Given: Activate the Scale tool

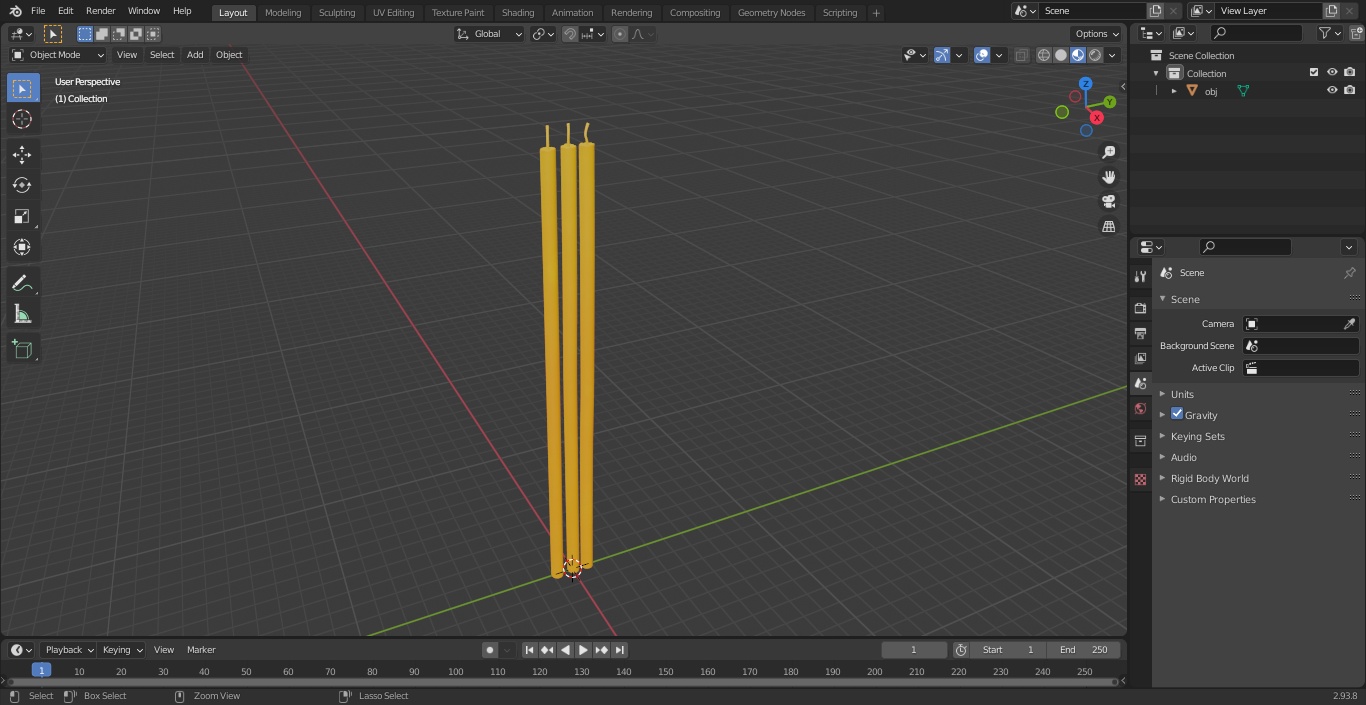Looking at the screenshot, I should click(x=22, y=216).
